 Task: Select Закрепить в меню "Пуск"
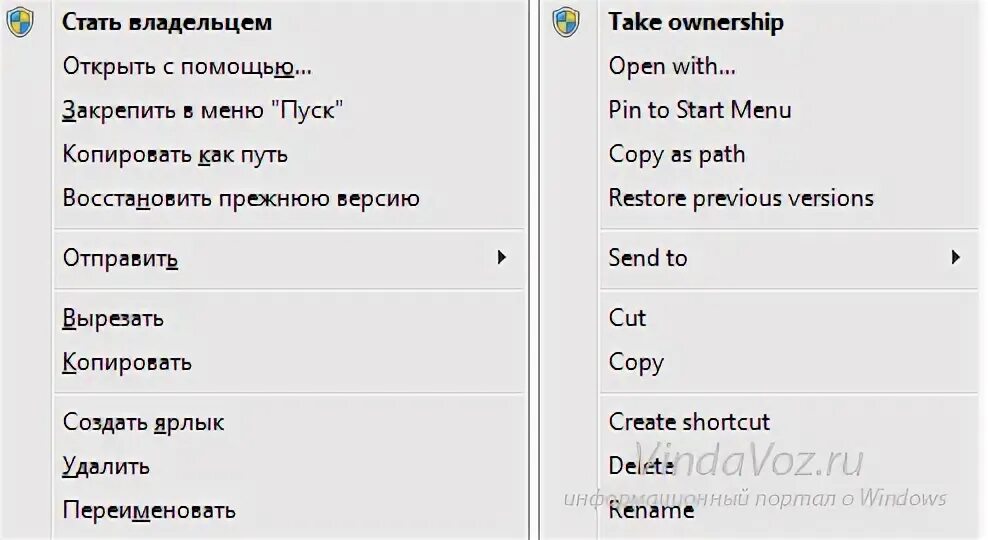[x=203, y=110]
